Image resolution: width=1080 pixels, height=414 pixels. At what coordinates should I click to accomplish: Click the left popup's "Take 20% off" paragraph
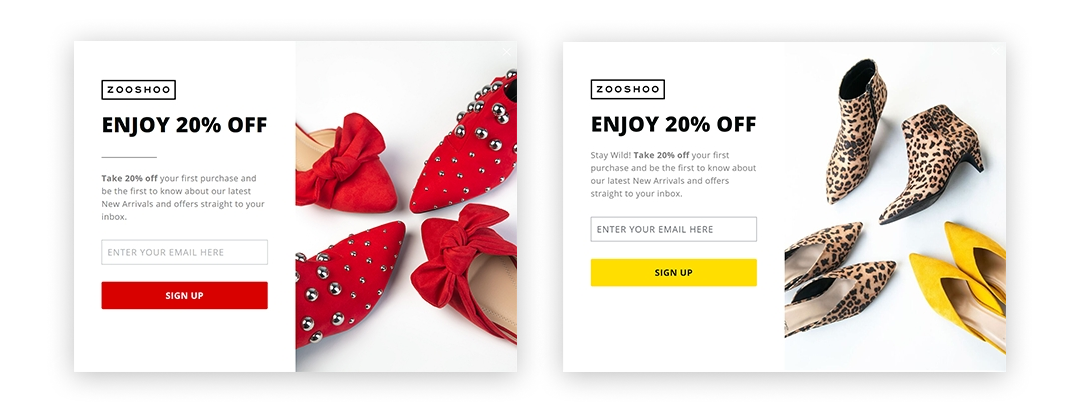(x=182, y=197)
